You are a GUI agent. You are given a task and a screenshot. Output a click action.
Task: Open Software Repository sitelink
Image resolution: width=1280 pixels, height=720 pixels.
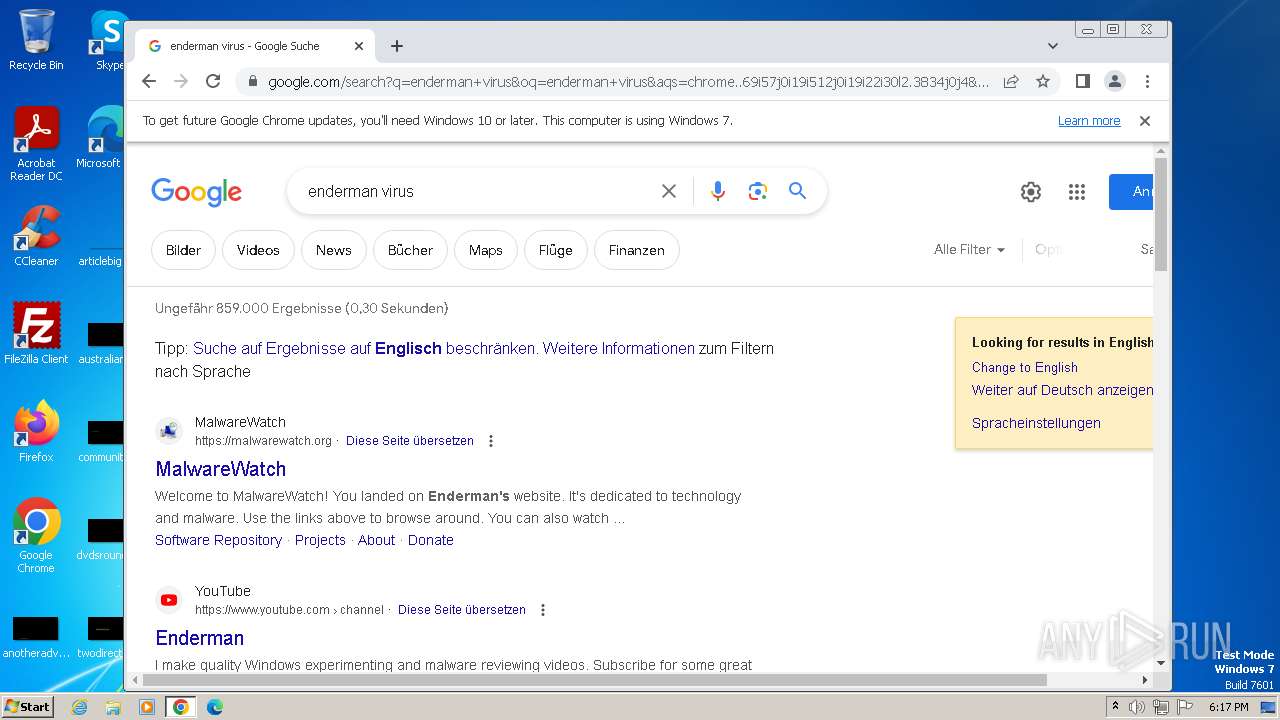(x=218, y=540)
